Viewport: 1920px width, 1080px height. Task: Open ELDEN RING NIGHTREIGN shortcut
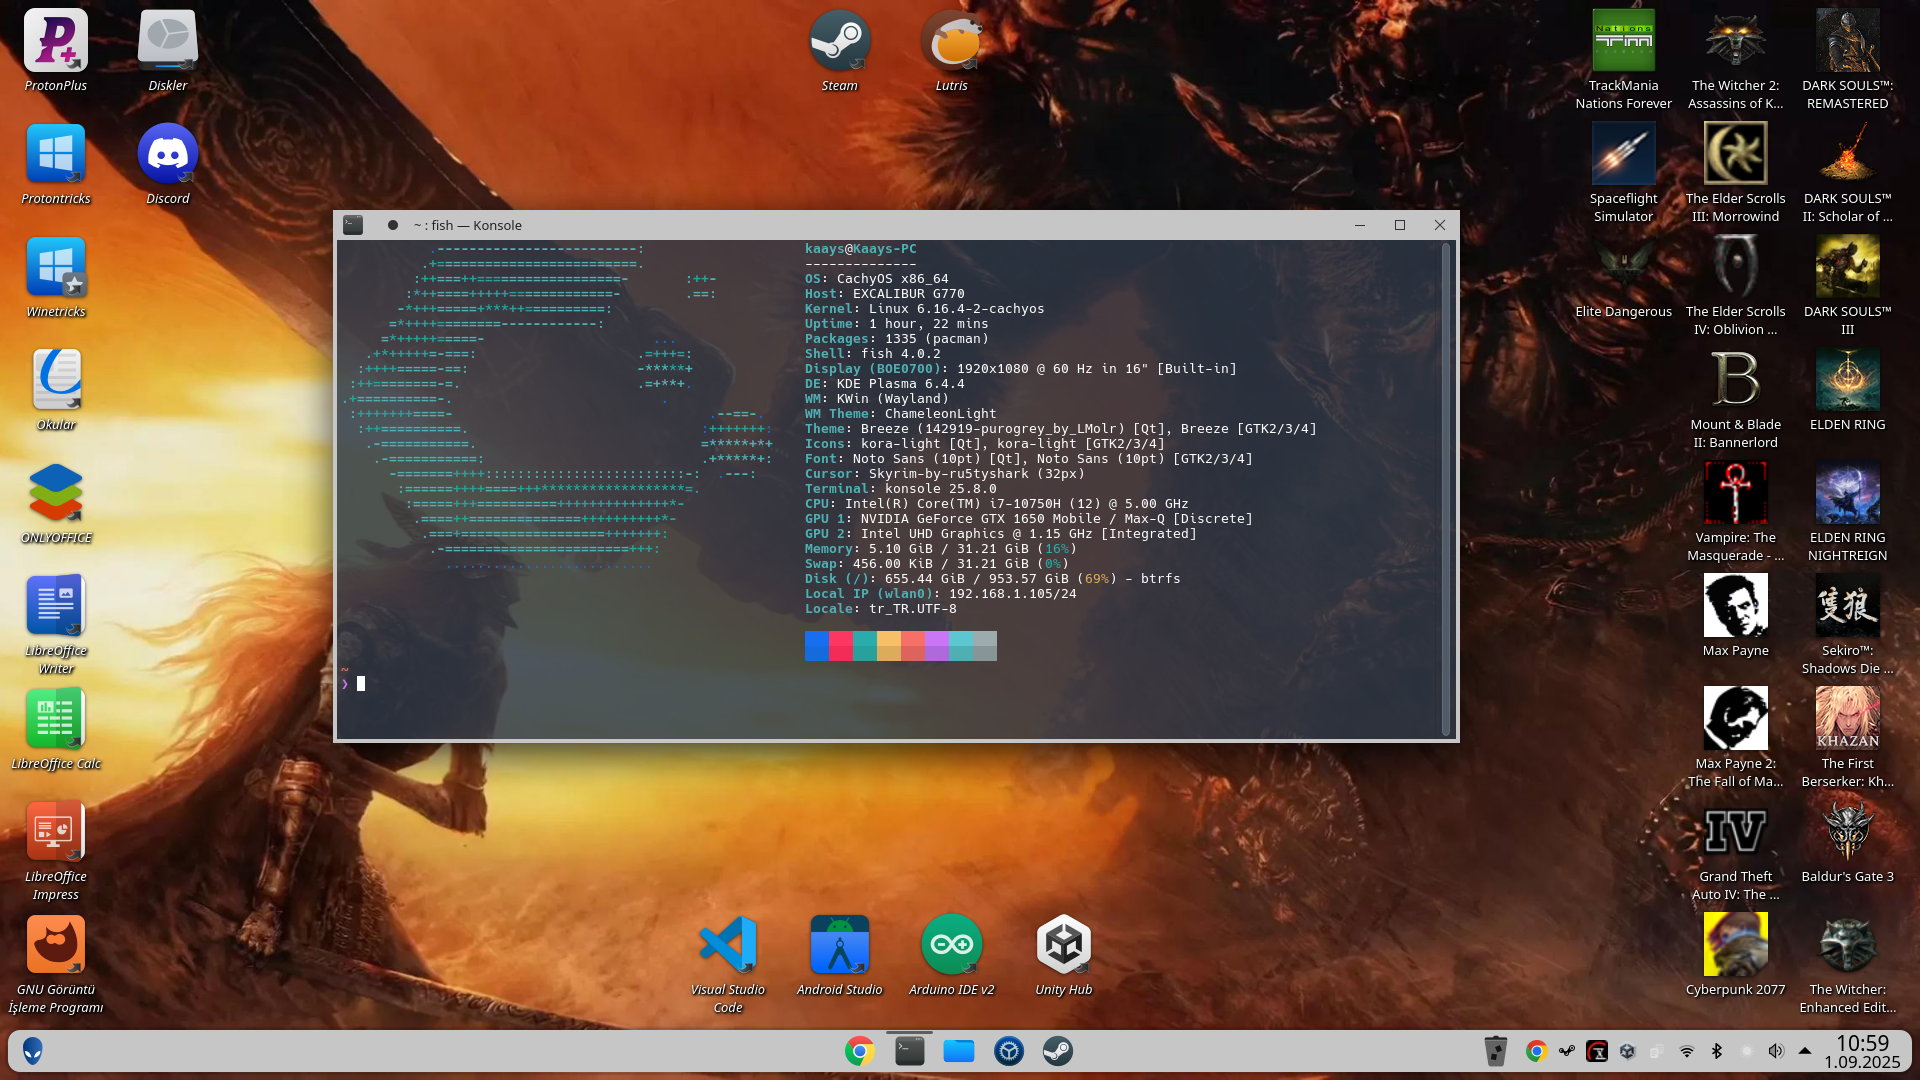click(1847, 494)
